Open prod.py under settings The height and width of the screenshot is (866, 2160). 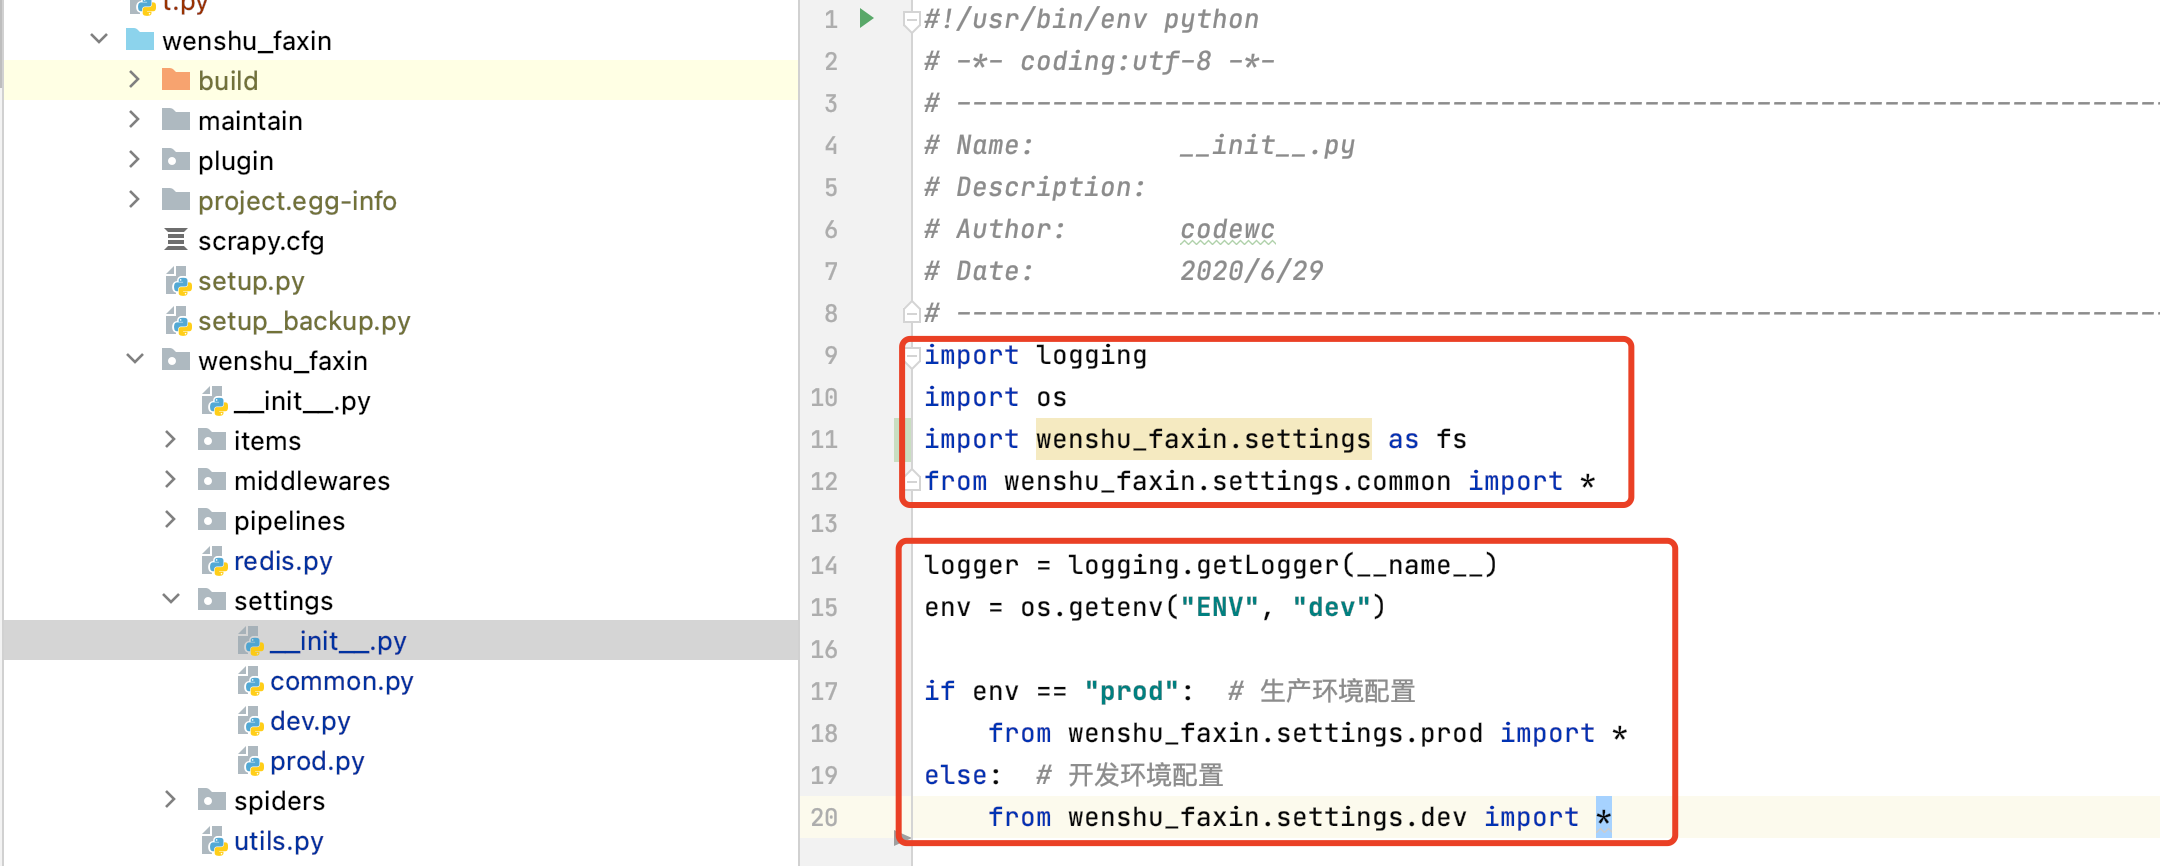pos(317,761)
